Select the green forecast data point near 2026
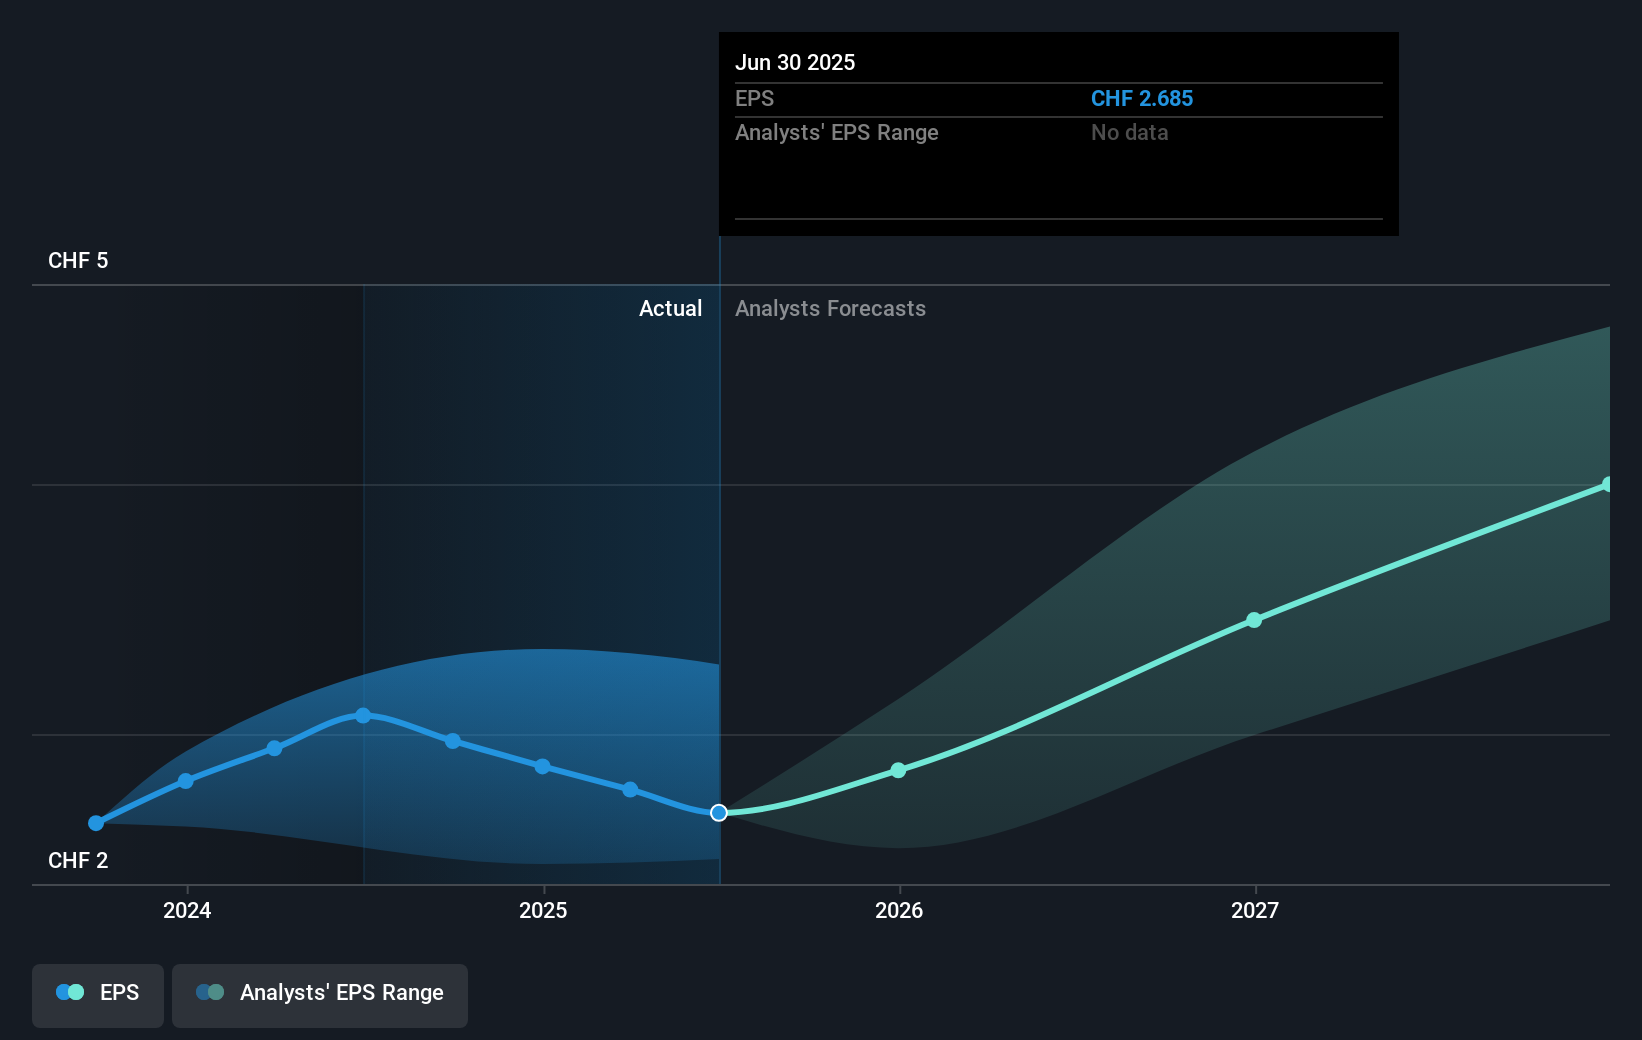Image resolution: width=1642 pixels, height=1040 pixels. pyautogui.click(x=899, y=771)
